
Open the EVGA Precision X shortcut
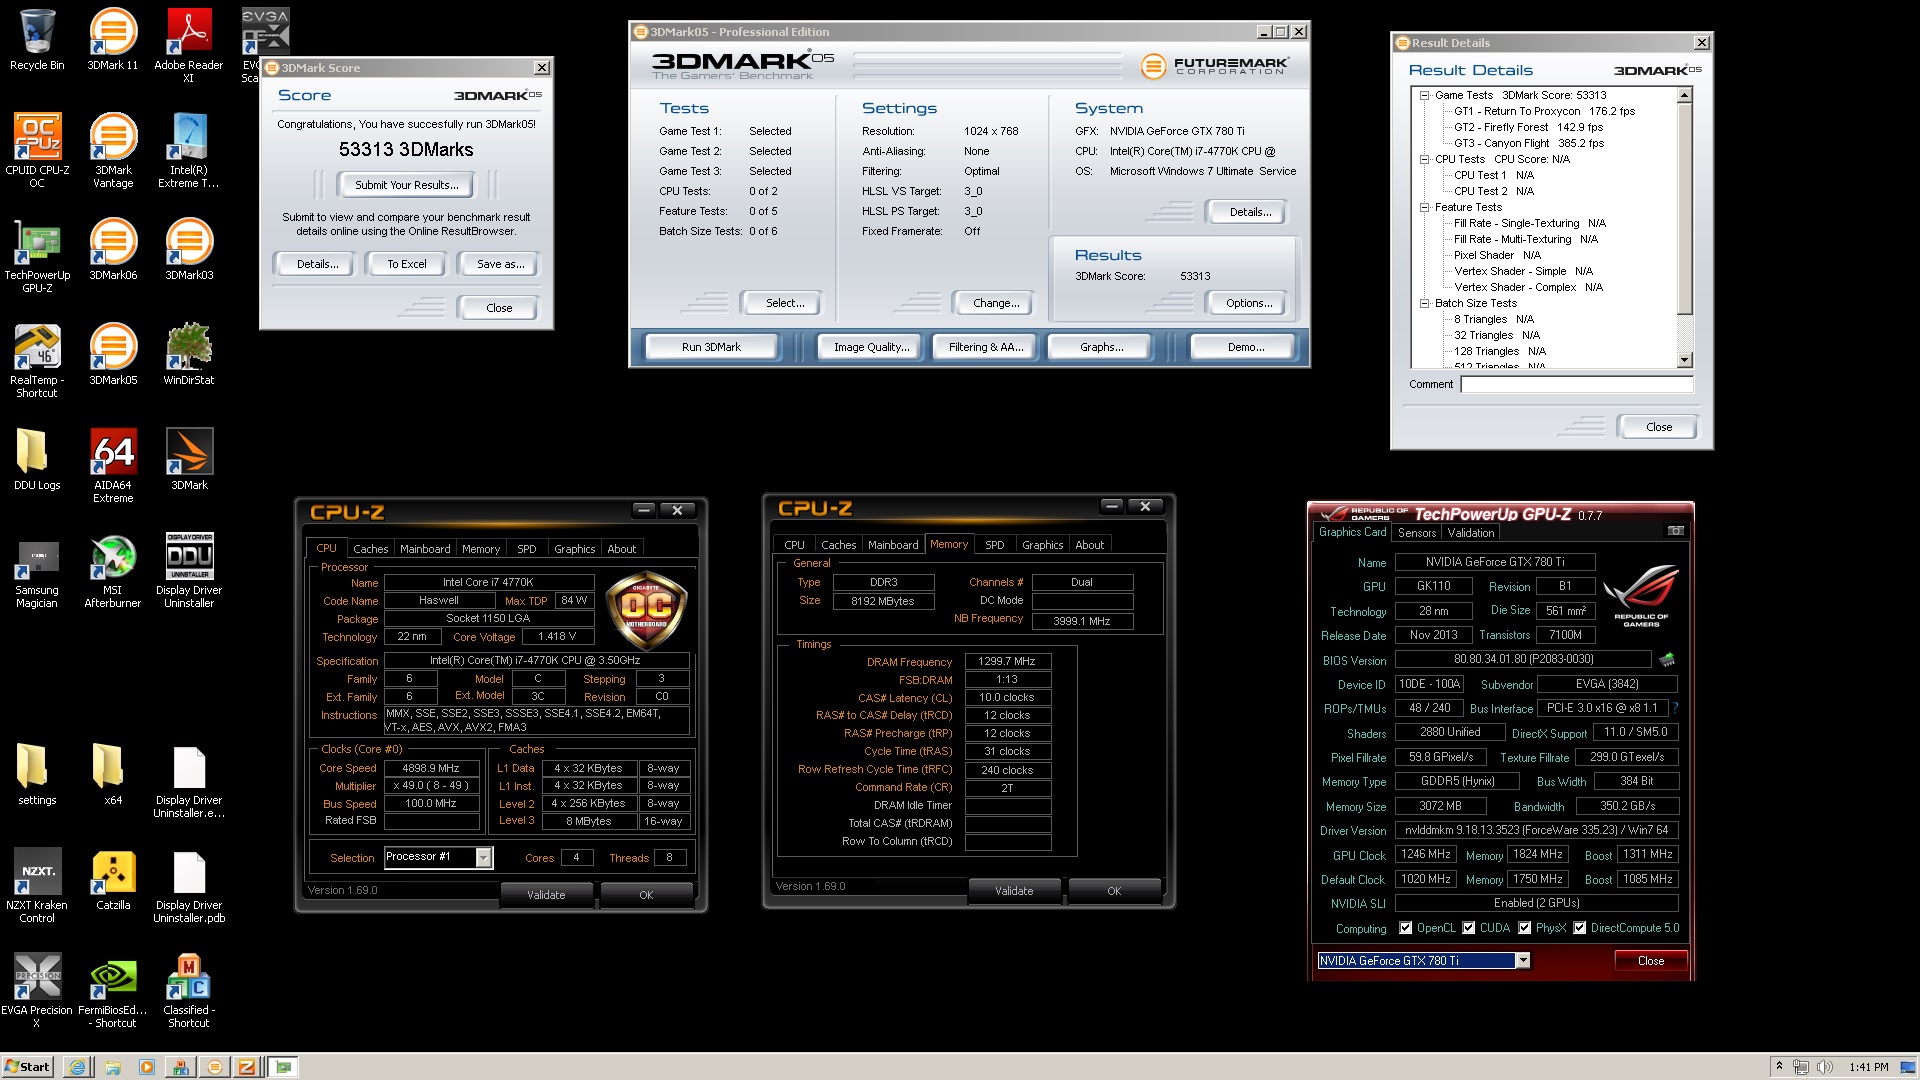[37, 990]
